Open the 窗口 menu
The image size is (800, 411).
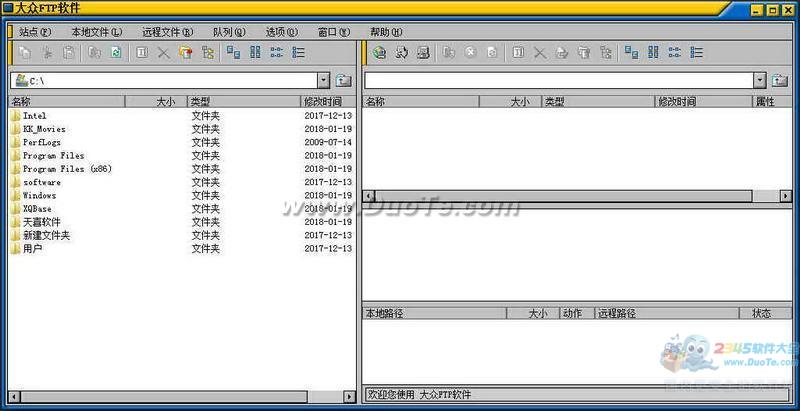tap(334, 32)
